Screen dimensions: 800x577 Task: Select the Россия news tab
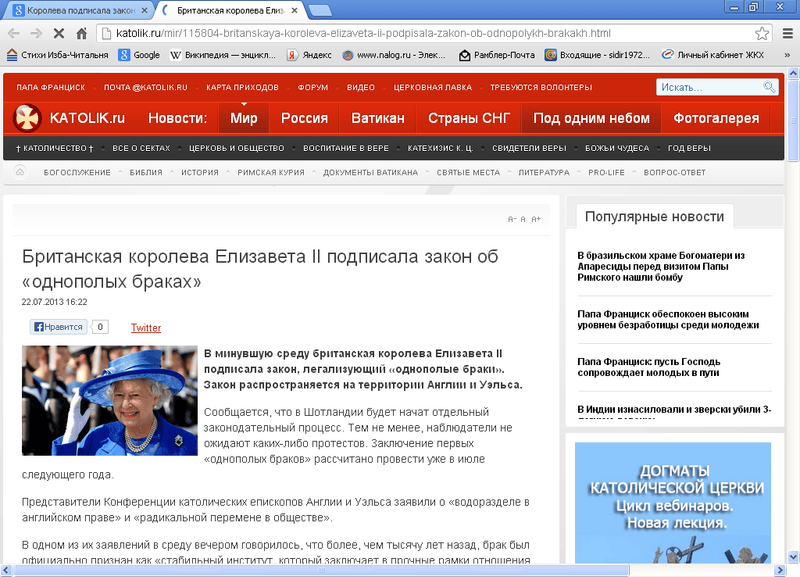pyautogui.click(x=304, y=118)
